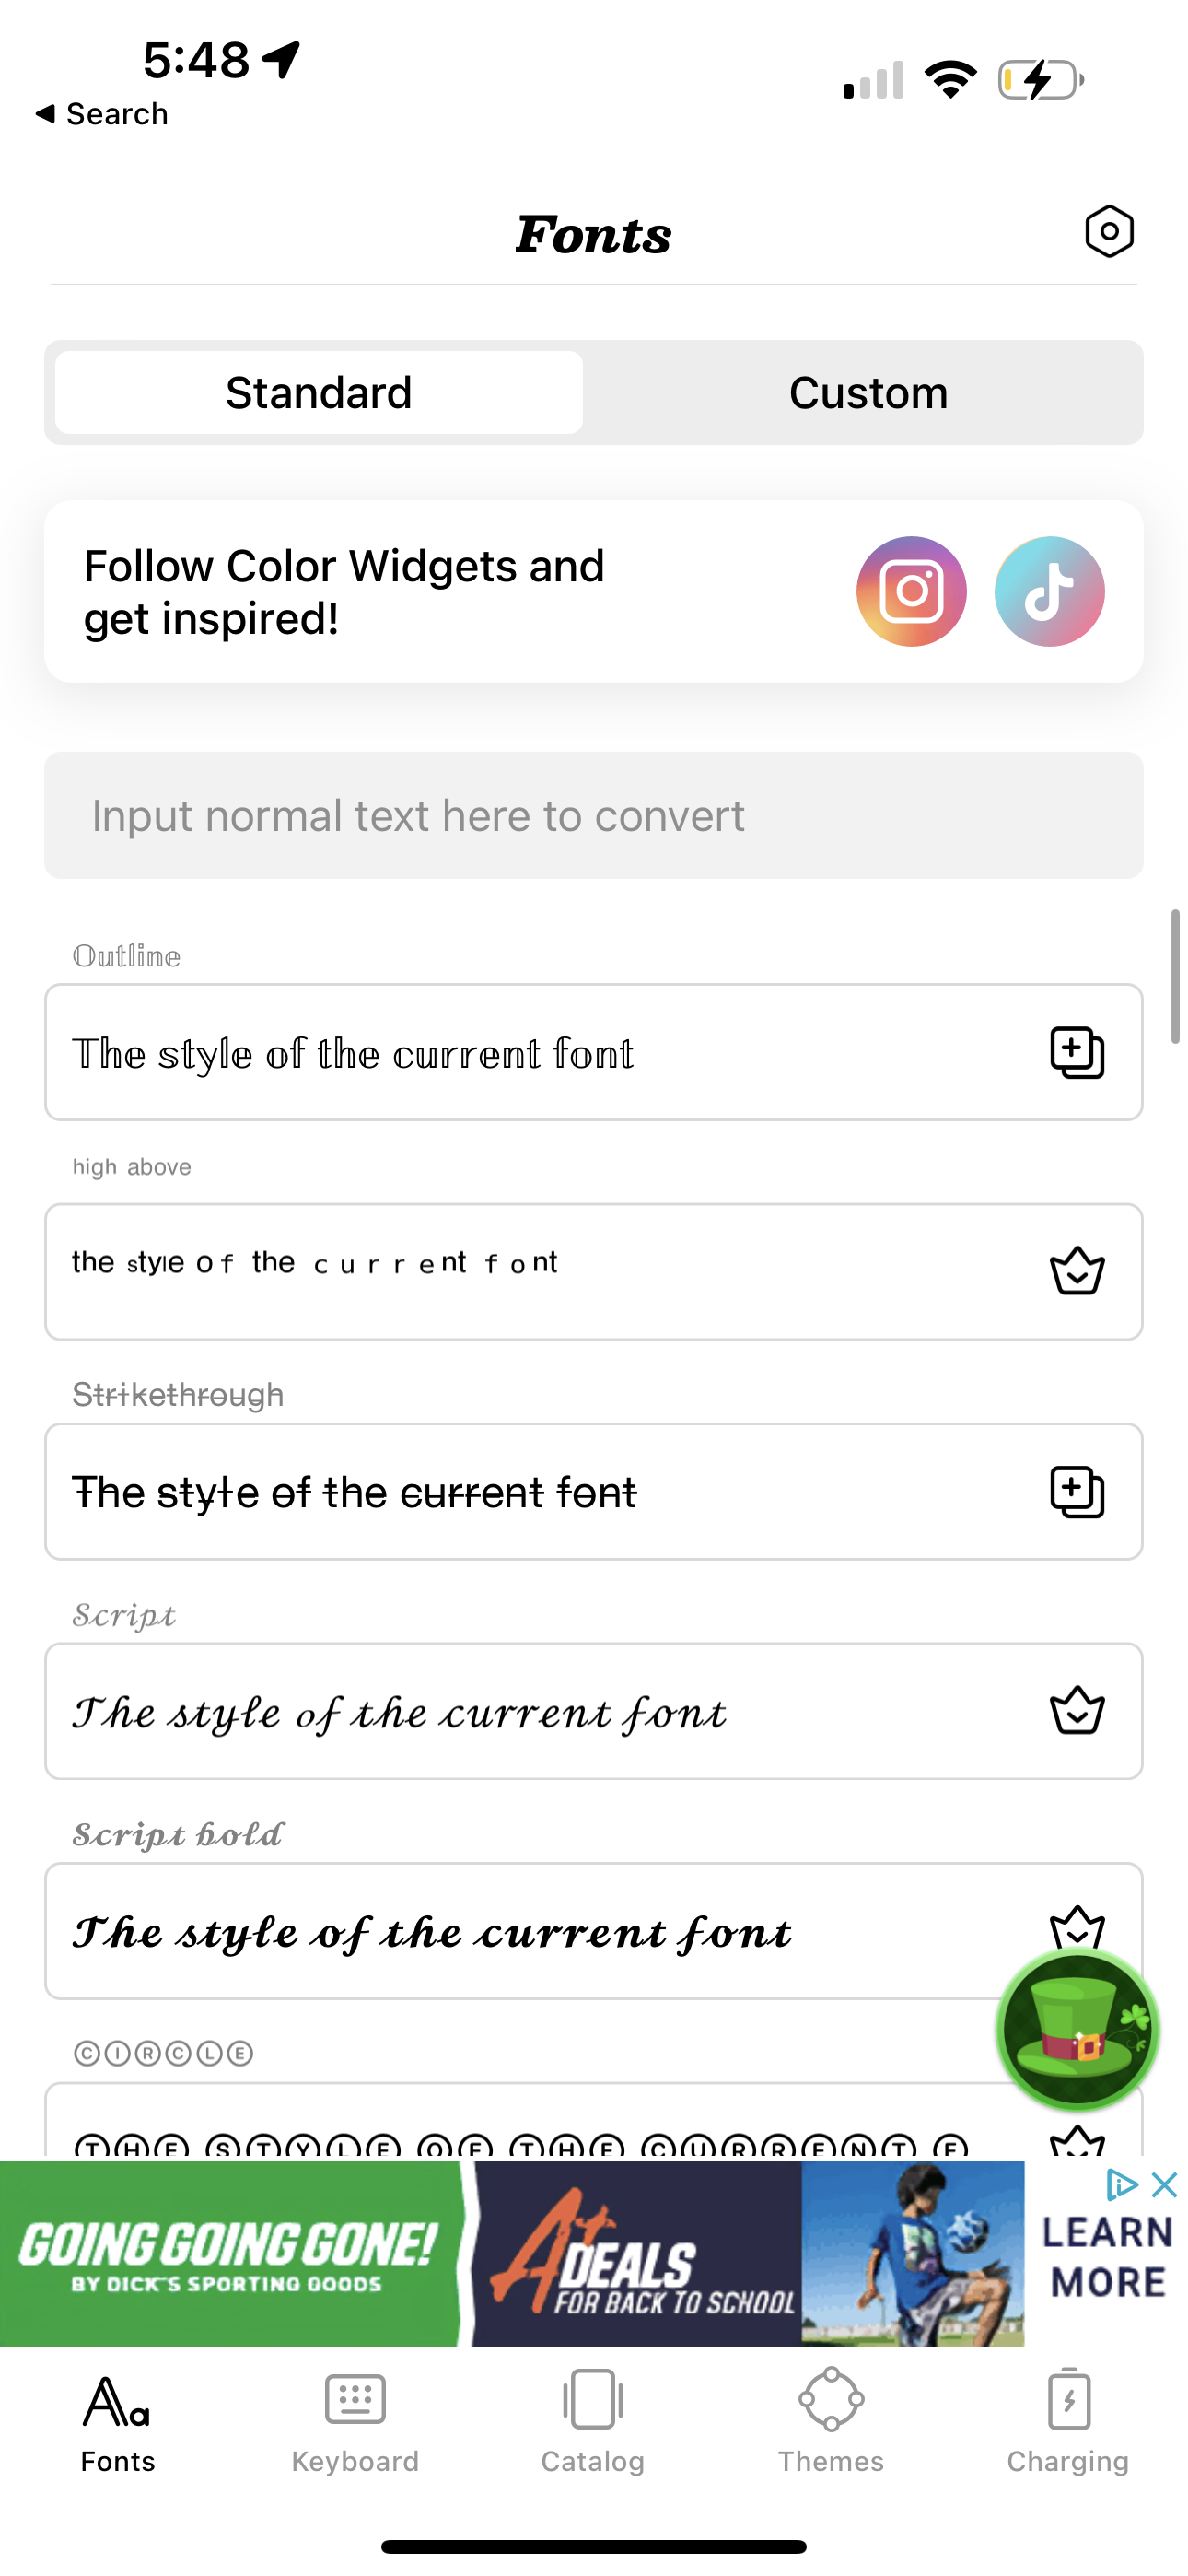Switch to the Custom fonts segment
Screen dimensions: 1188x2576
click(868, 393)
